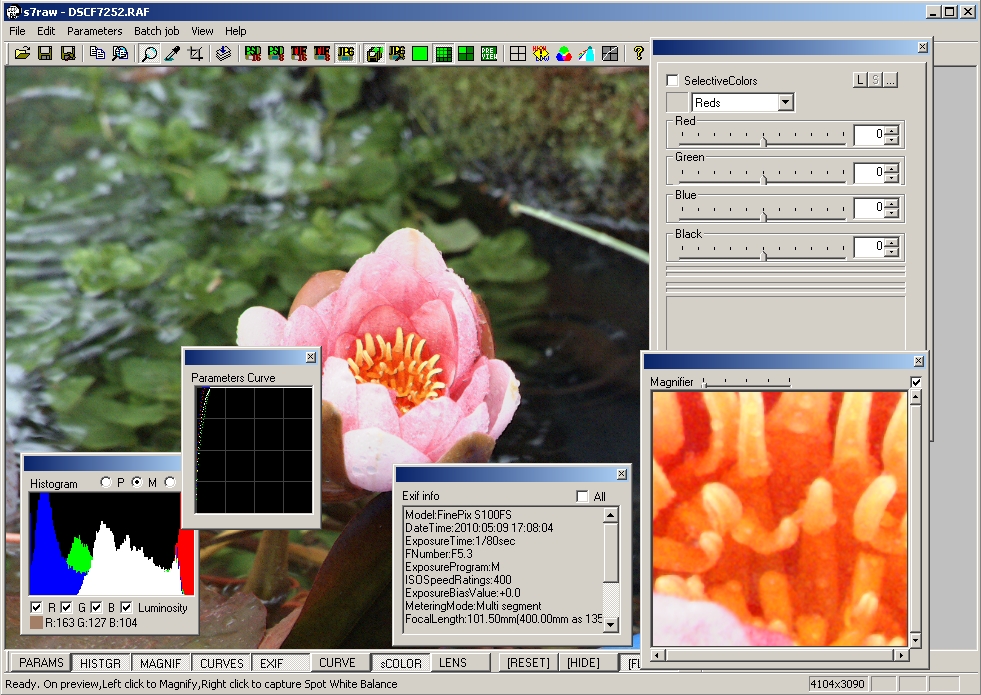This screenshot has height=695, width=981.
Task: Click the HISTGR bottom button
Action: coord(100,663)
